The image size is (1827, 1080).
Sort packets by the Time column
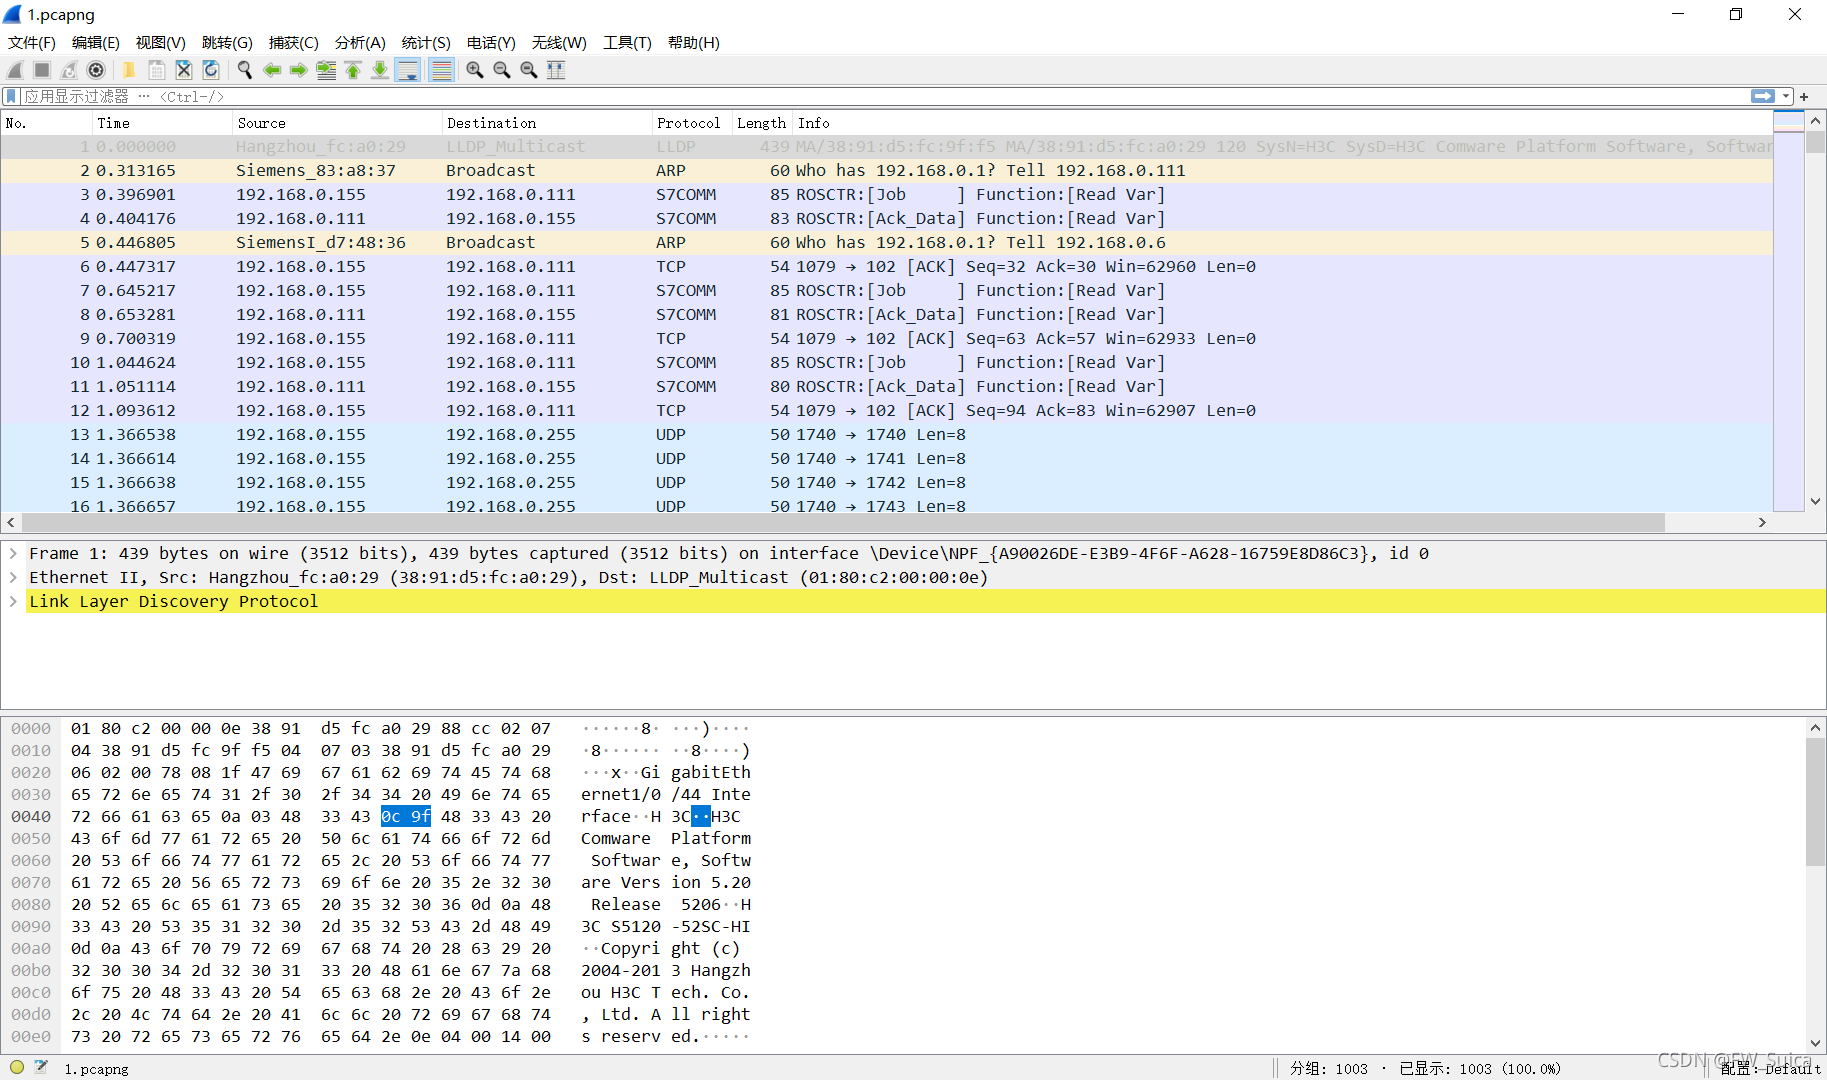pyautogui.click(x=162, y=123)
